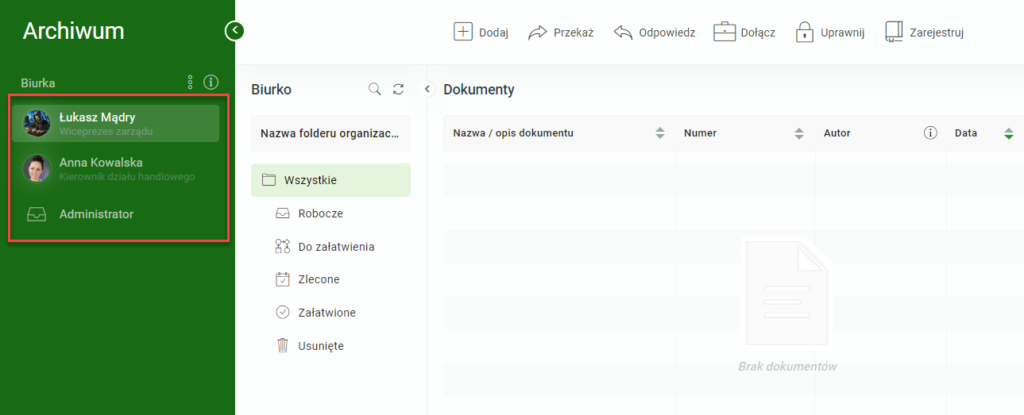Click the Dokumenty heading
The height and width of the screenshot is (415, 1024).
tap(479, 90)
